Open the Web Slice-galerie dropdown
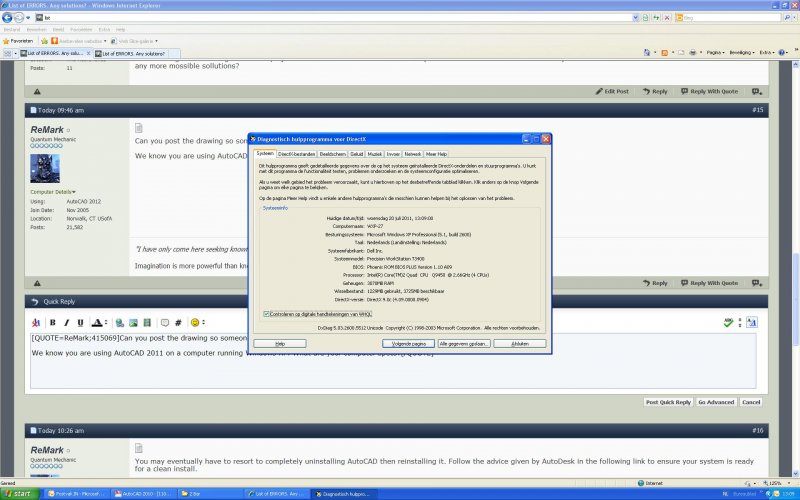 click(x=135, y=41)
